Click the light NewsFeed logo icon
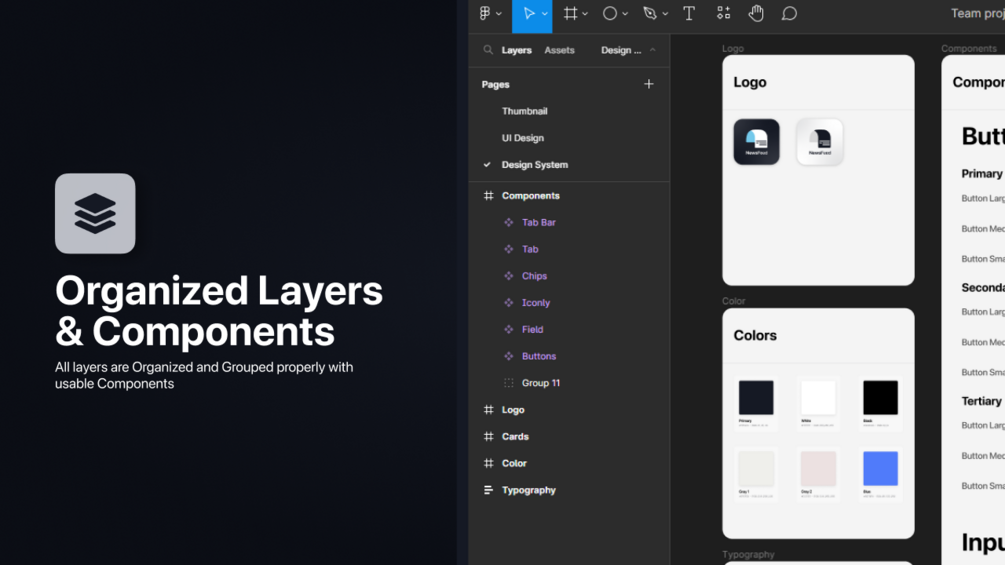The height and width of the screenshot is (565, 1005). (820, 142)
